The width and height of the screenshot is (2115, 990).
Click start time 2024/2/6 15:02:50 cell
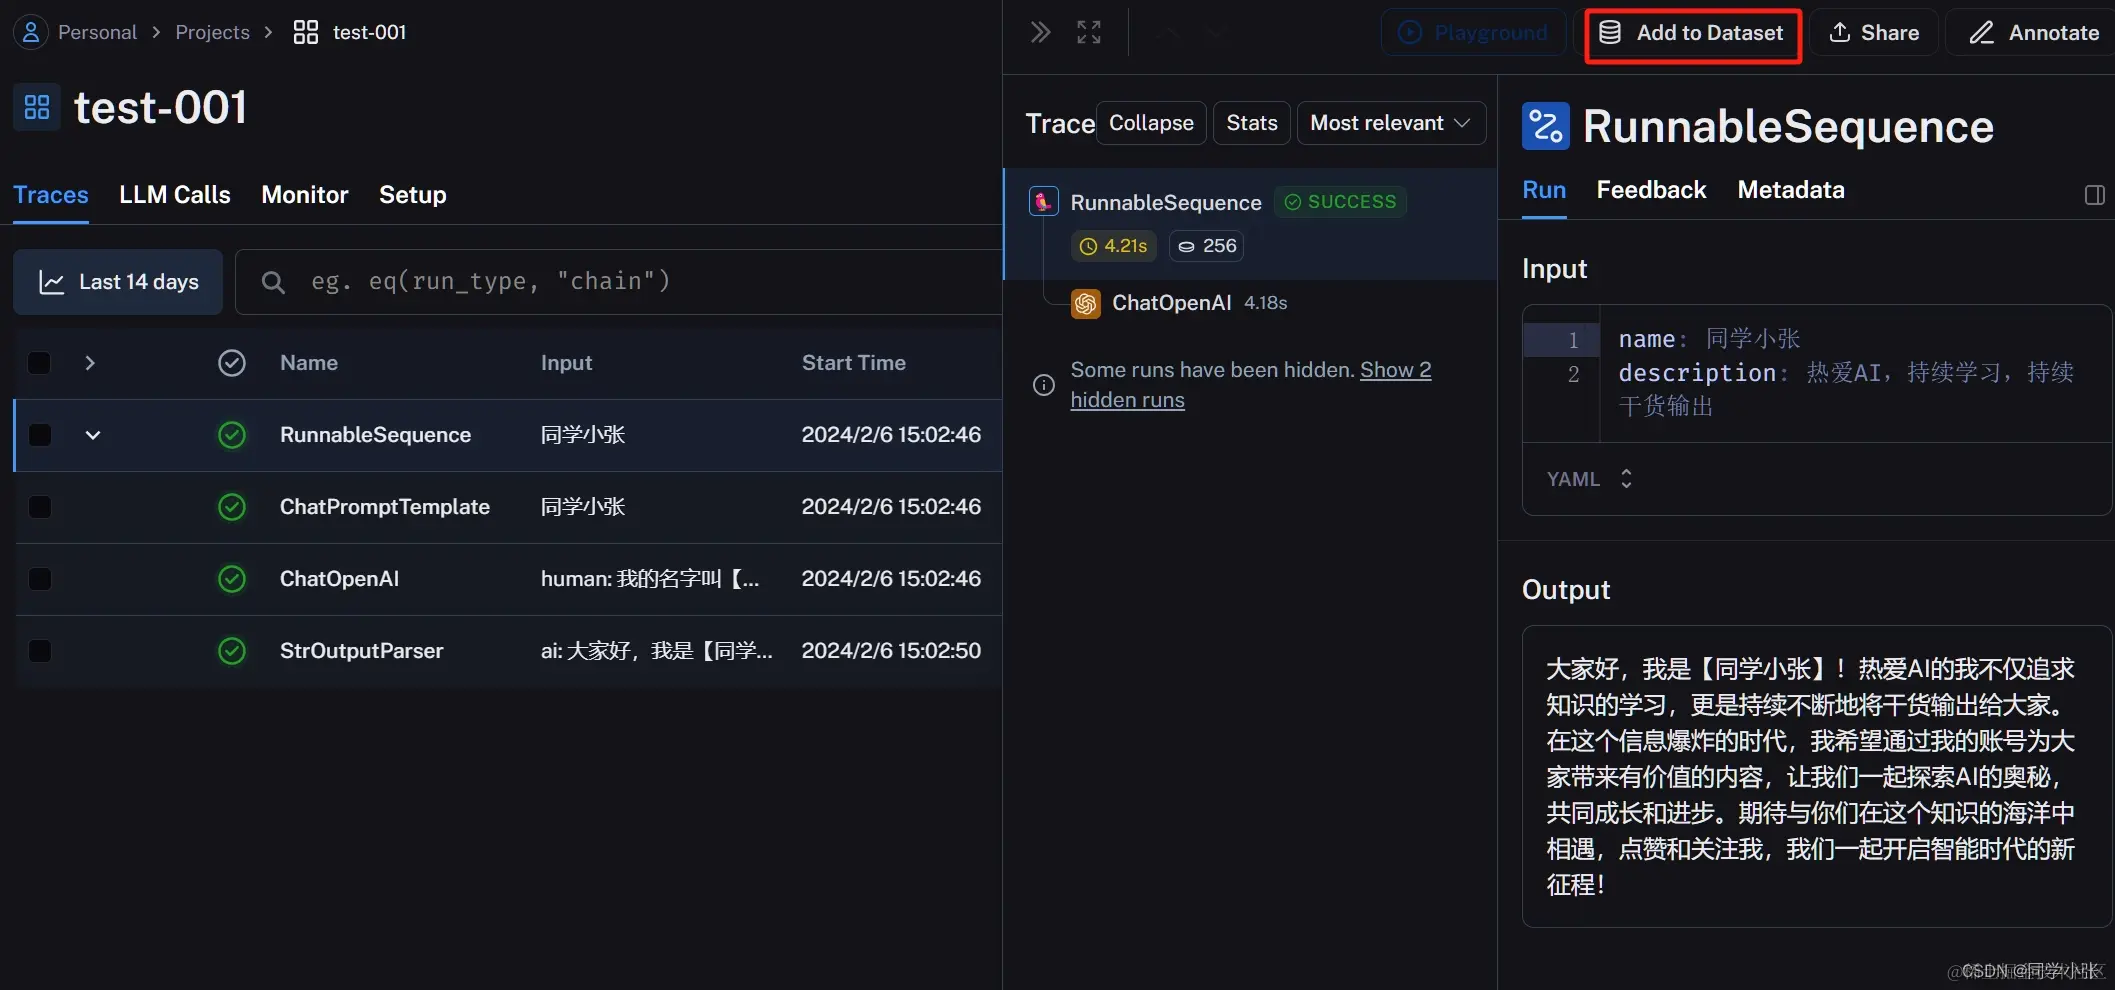point(891,651)
